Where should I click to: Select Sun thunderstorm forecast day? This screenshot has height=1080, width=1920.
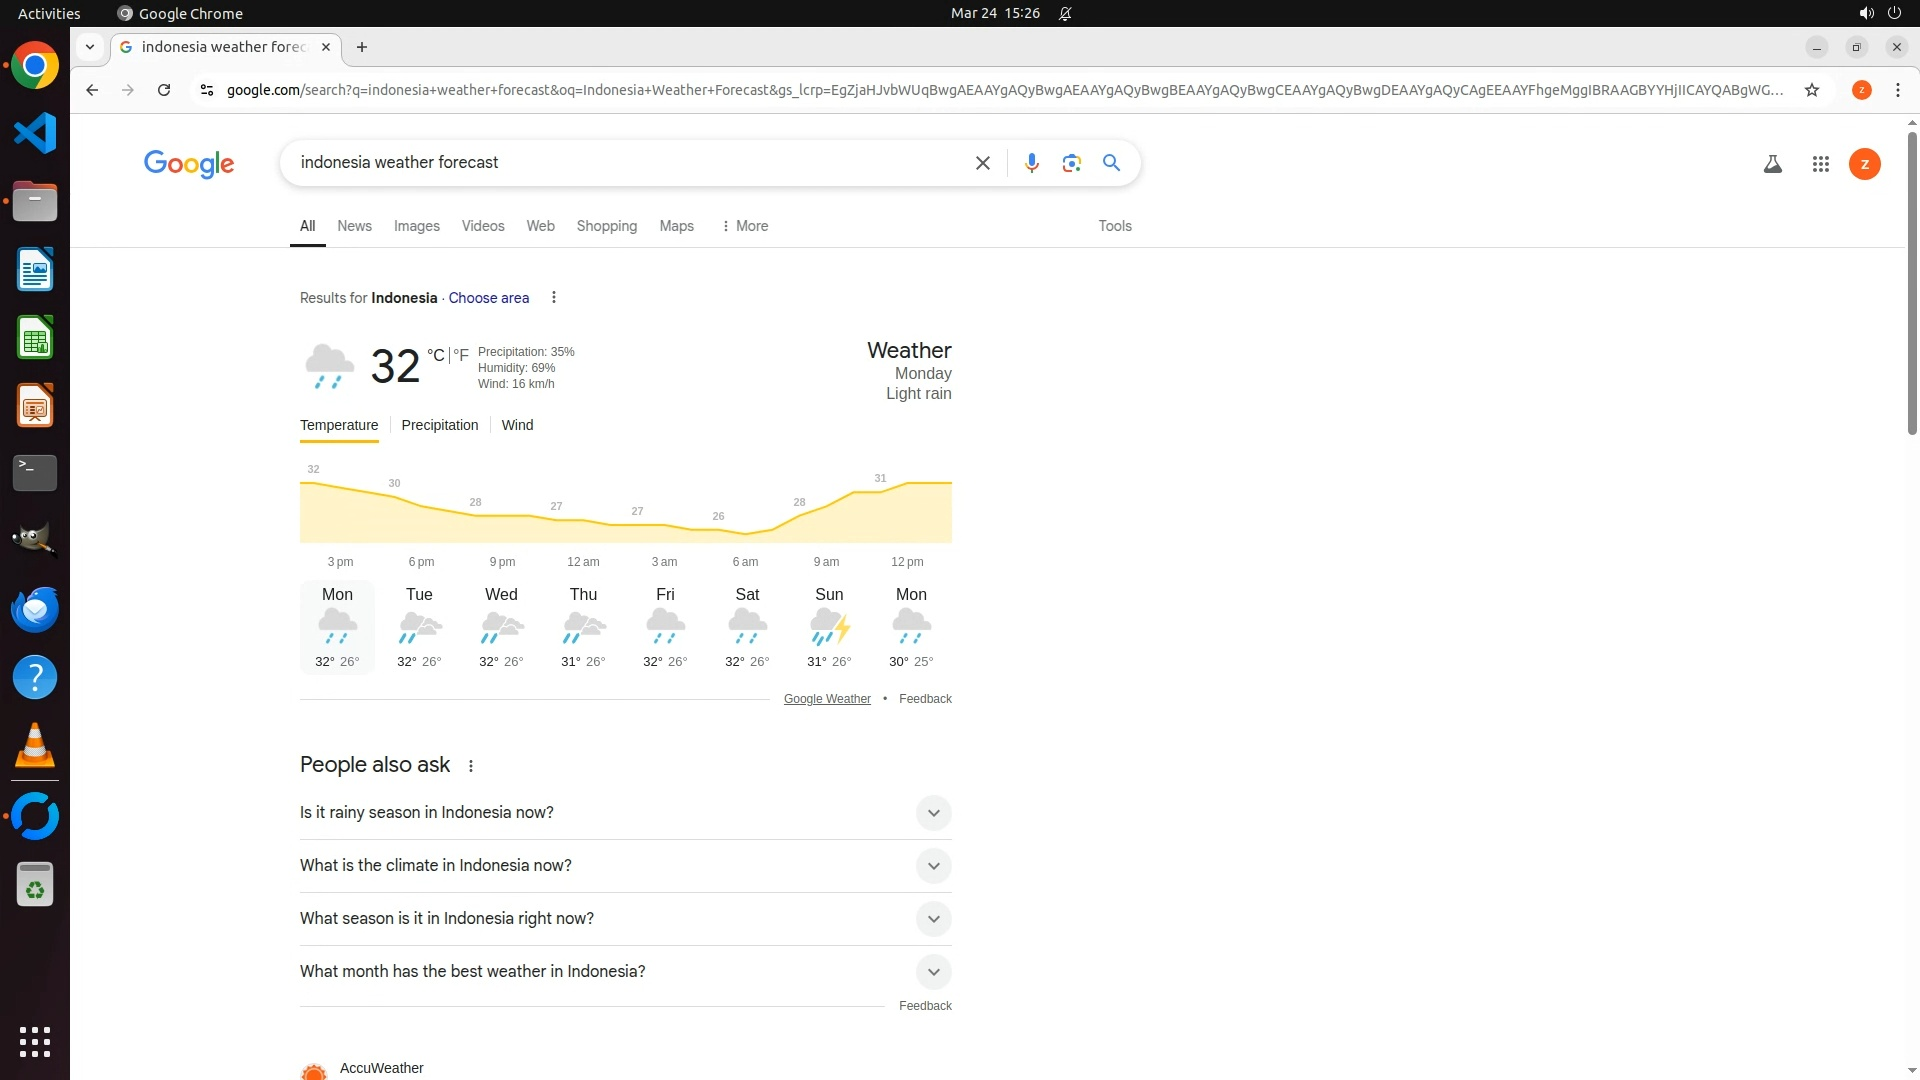tap(829, 626)
